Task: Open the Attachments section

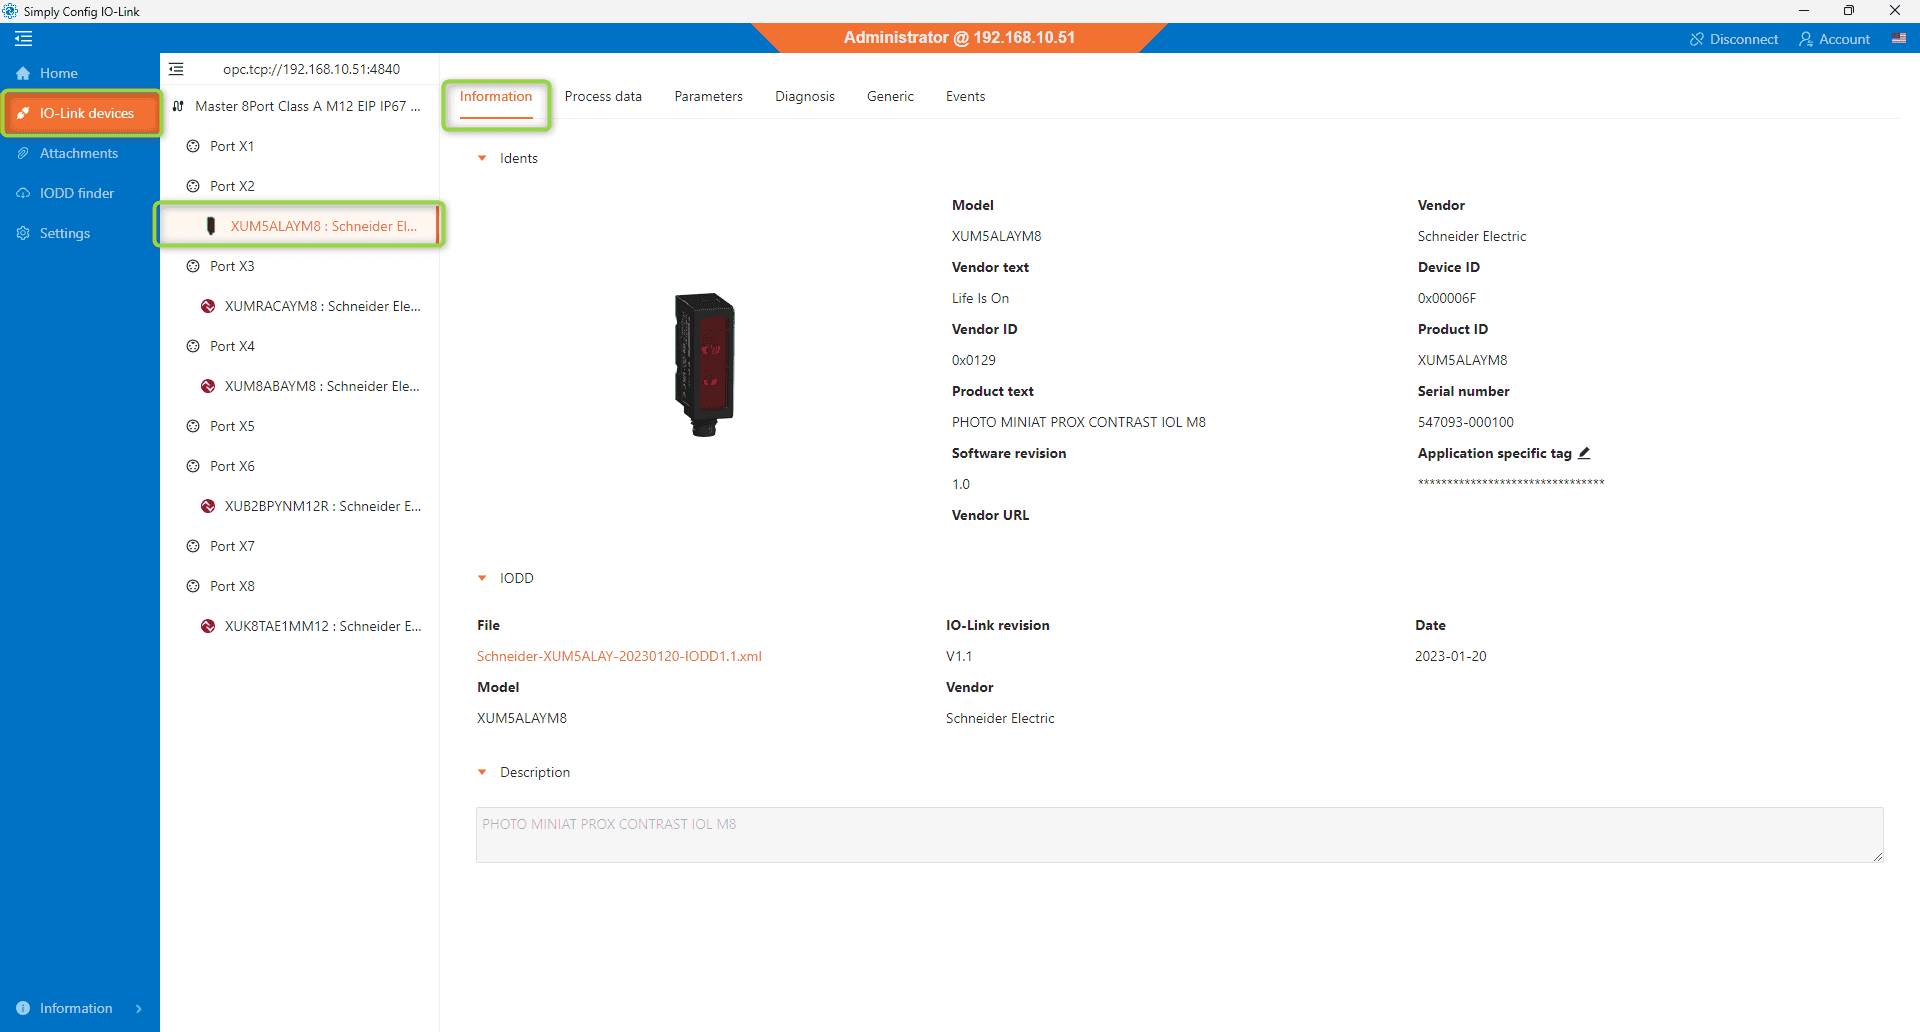Action: (x=79, y=152)
